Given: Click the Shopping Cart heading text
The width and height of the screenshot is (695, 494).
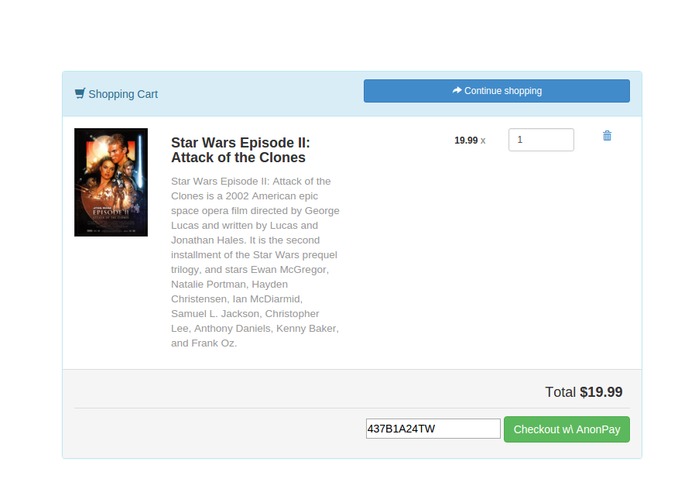Looking at the screenshot, I should coord(123,94).
